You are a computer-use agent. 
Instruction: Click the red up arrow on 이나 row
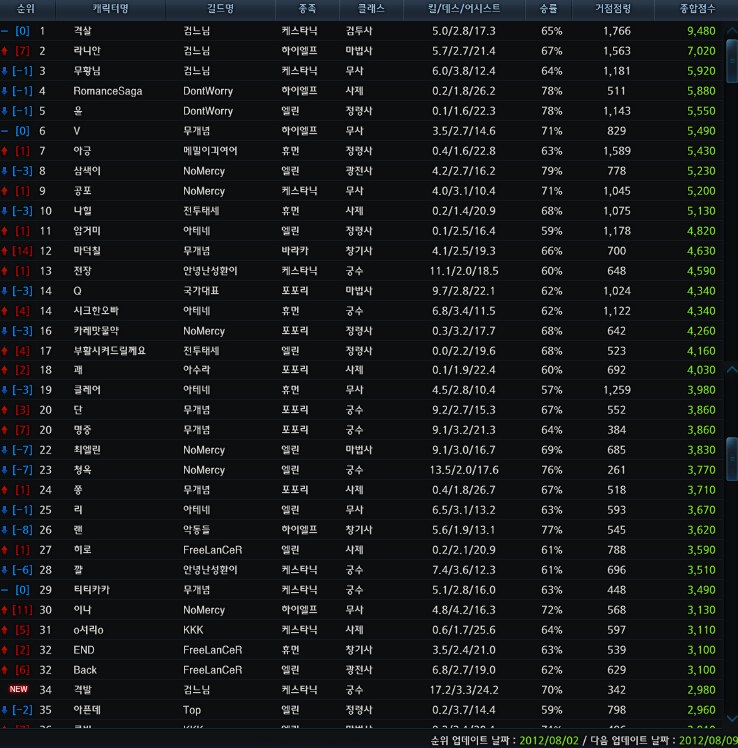[x=6, y=610]
